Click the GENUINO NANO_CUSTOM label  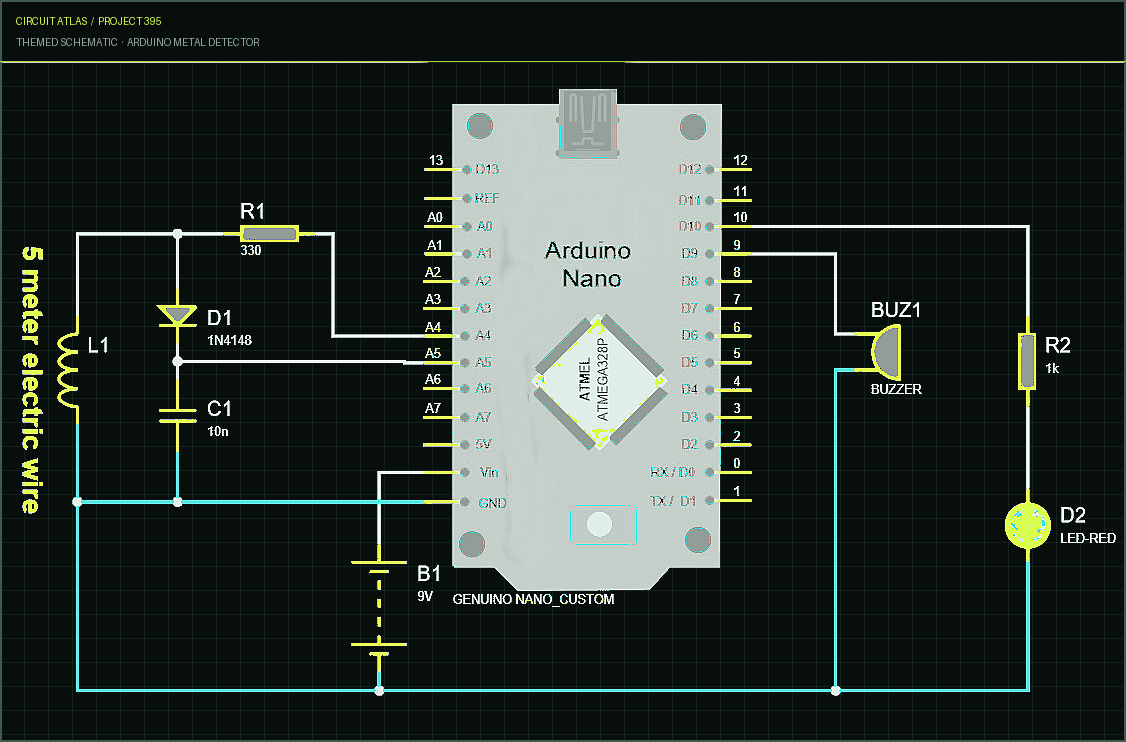point(534,599)
